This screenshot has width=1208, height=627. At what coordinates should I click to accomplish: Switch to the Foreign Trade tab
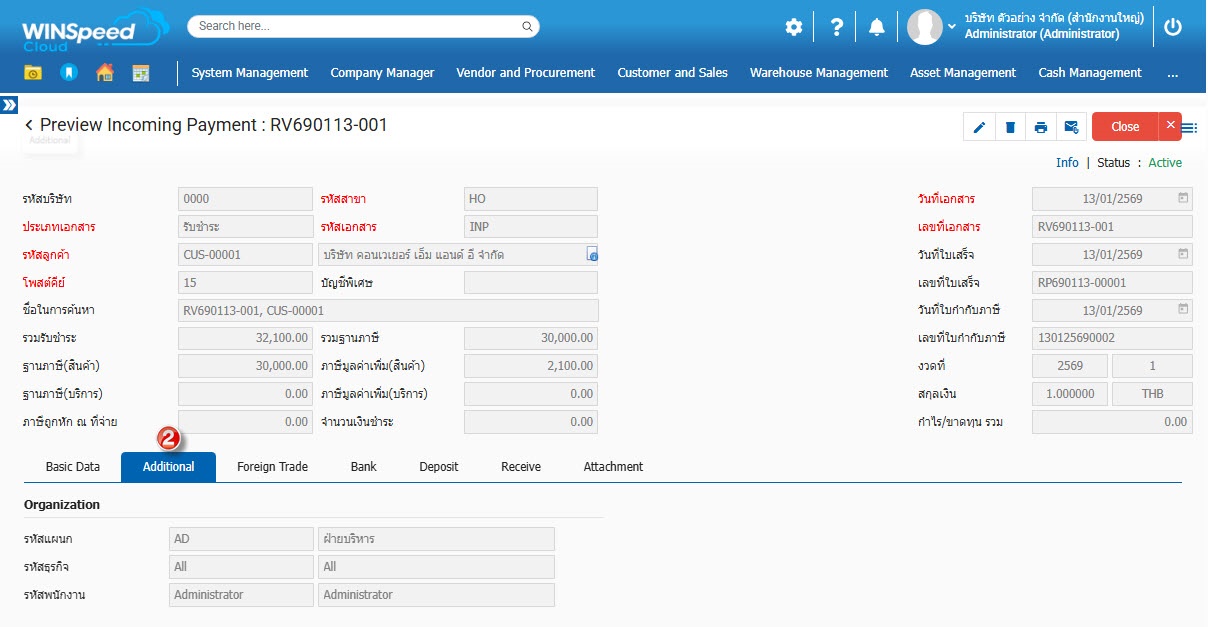pyautogui.click(x=272, y=467)
